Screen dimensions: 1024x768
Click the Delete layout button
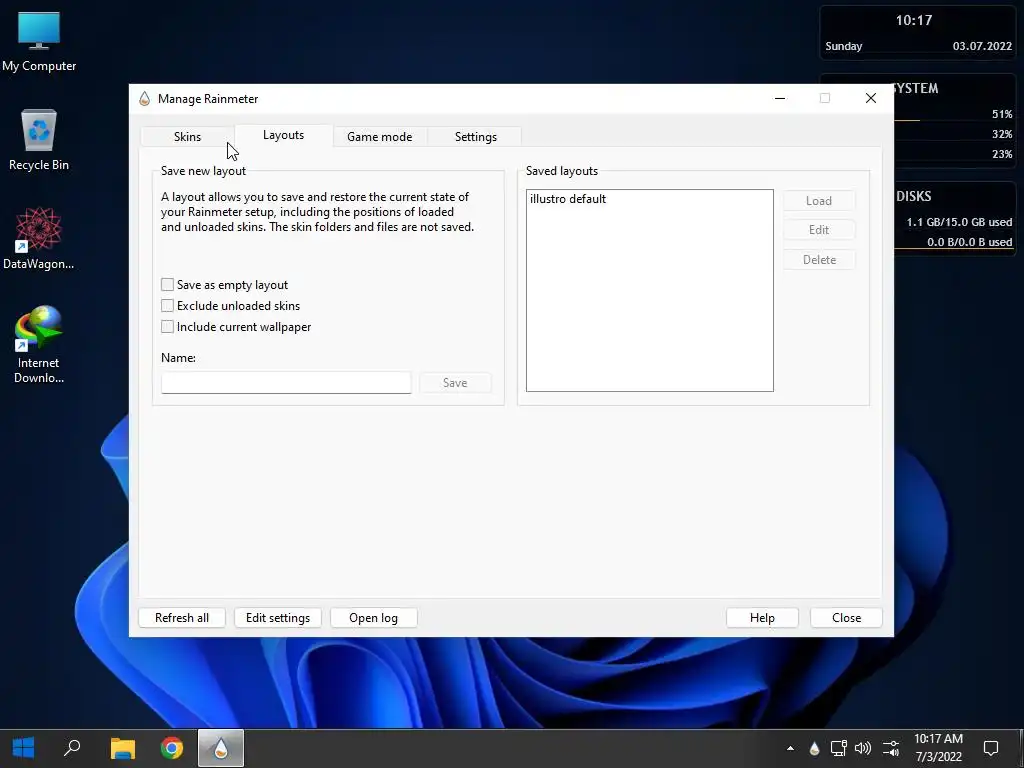[x=819, y=260]
